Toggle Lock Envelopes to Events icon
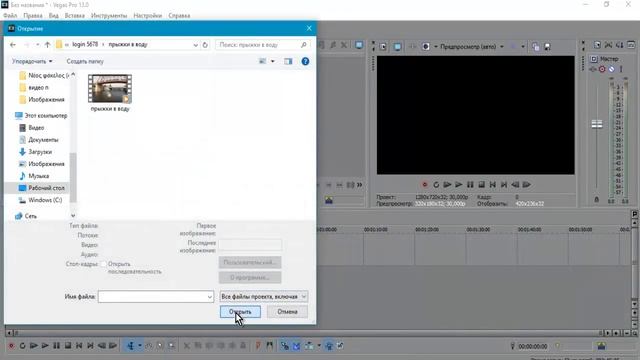This screenshot has height=360, width=640. (x=329, y=346)
